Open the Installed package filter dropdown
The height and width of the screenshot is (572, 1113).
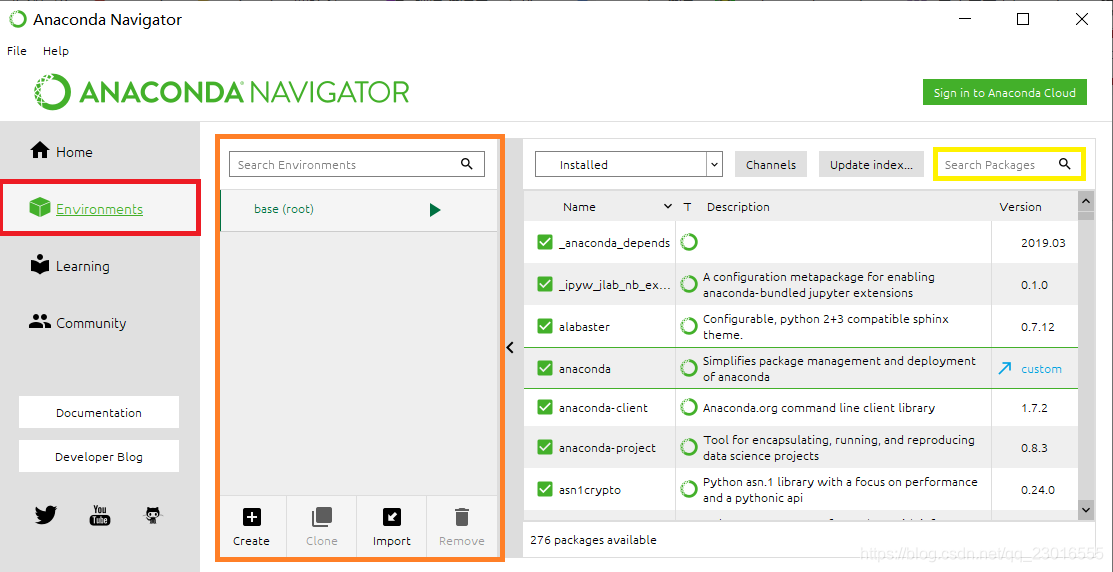(x=628, y=165)
